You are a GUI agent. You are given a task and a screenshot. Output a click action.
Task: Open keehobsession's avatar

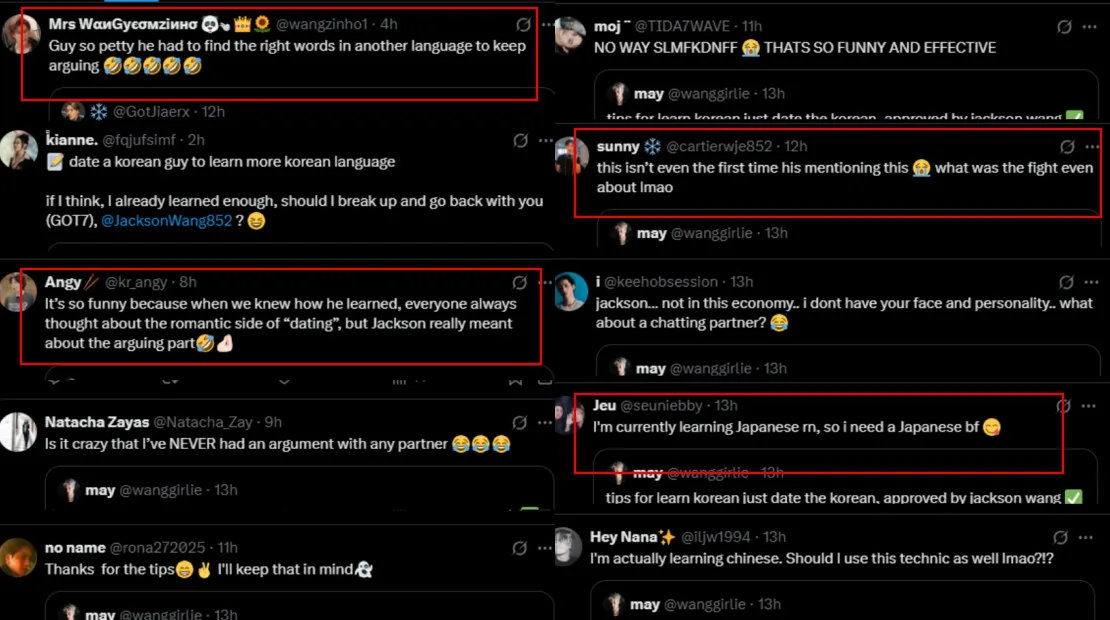click(x=571, y=291)
